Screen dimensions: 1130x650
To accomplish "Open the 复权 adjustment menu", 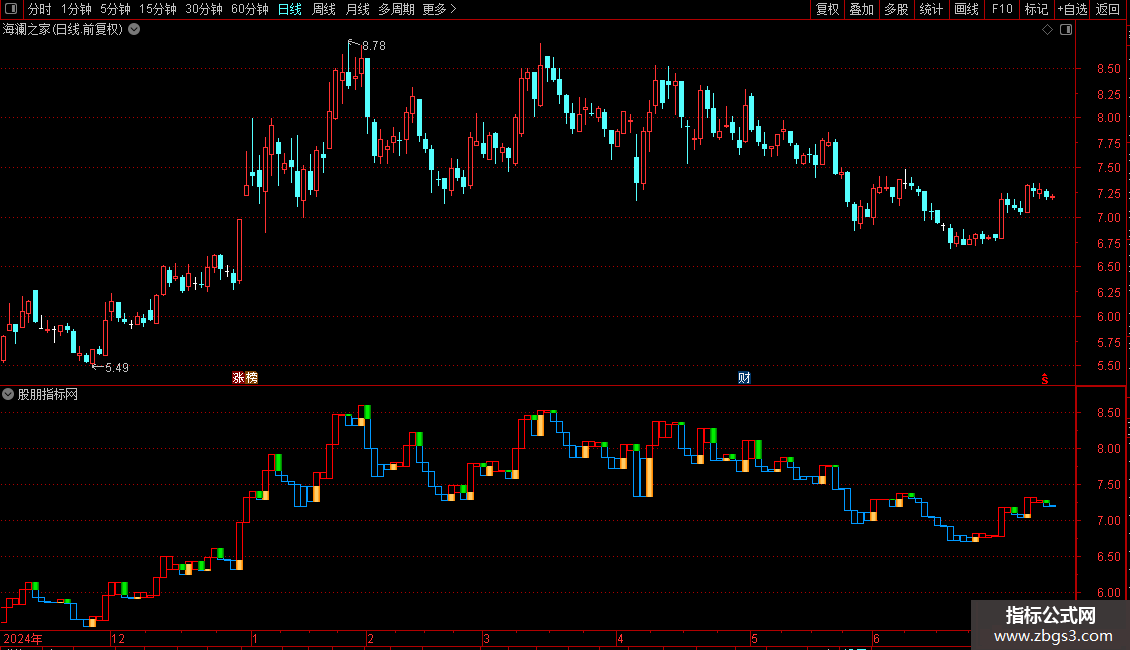I will pyautogui.click(x=827, y=9).
